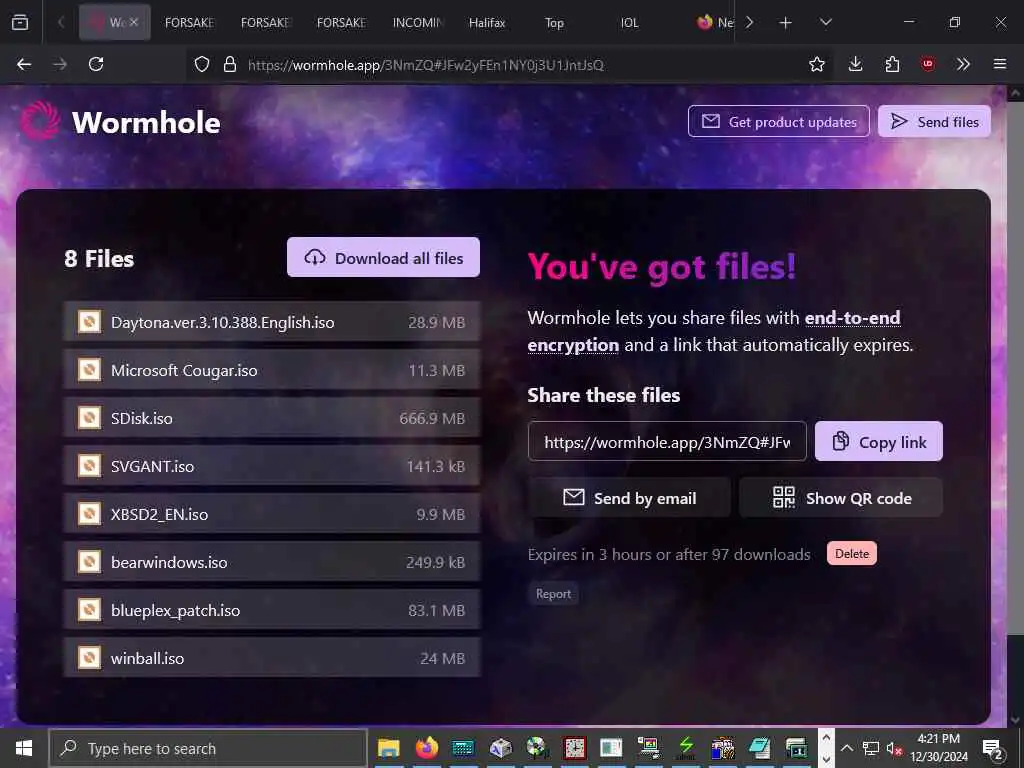Switch to the Top tab

554,23
